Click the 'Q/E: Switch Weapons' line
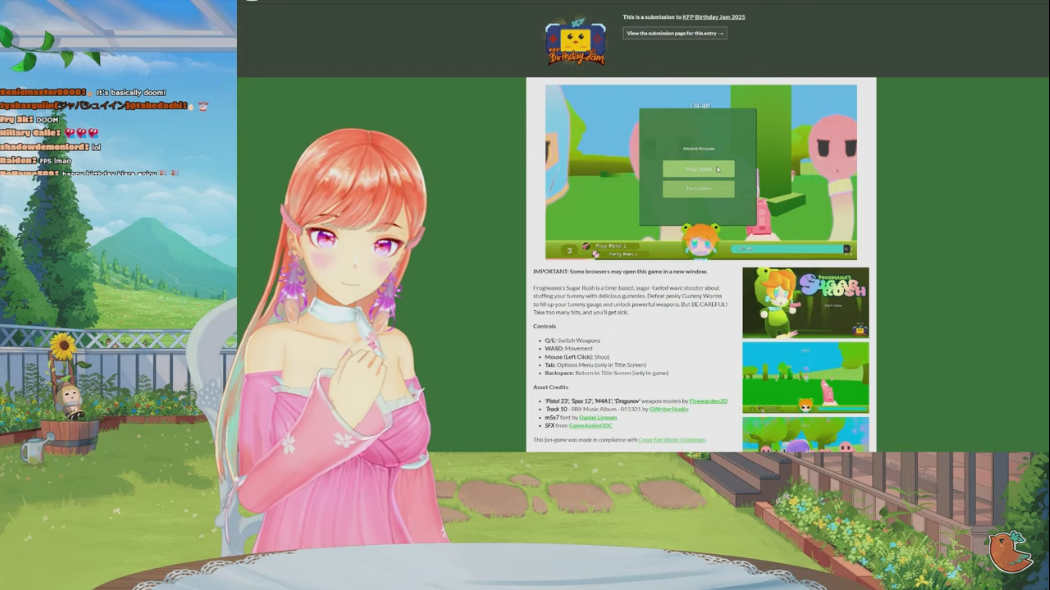The width and height of the screenshot is (1050, 590). (x=572, y=340)
